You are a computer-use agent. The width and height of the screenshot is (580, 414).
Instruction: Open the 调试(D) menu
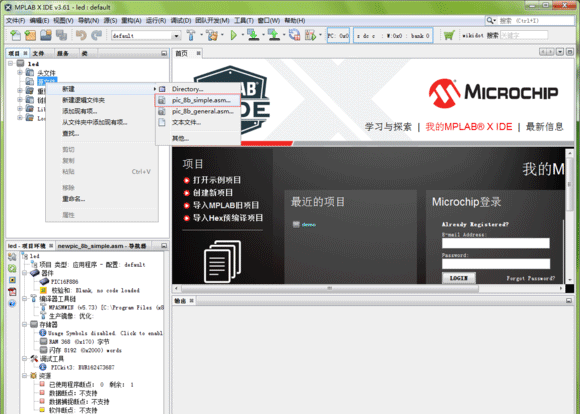click(x=181, y=21)
